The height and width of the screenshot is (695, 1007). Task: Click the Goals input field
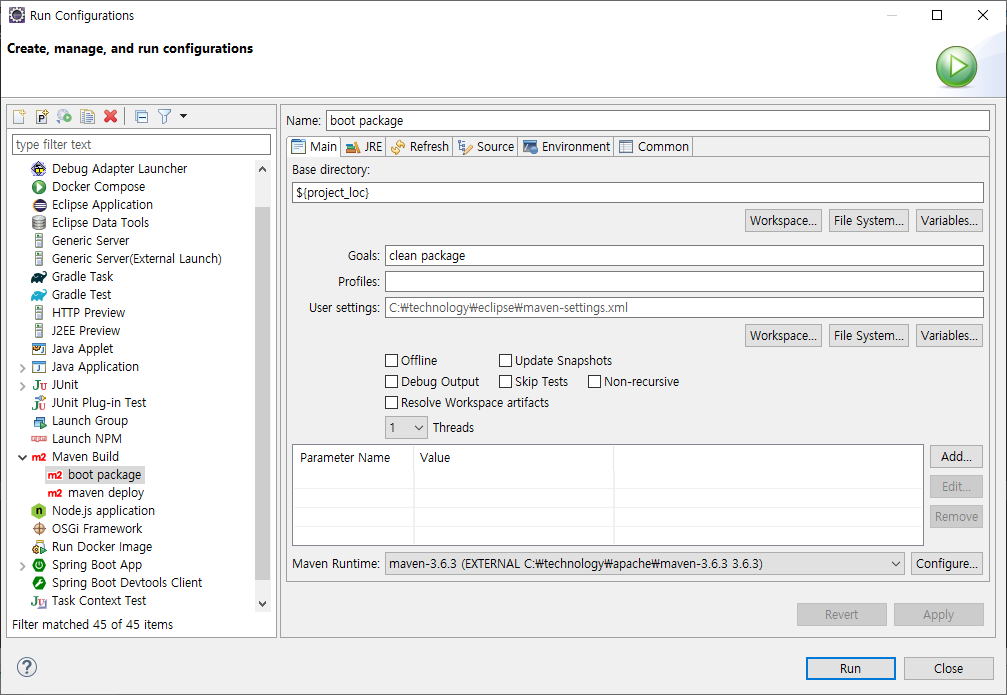[684, 256]
